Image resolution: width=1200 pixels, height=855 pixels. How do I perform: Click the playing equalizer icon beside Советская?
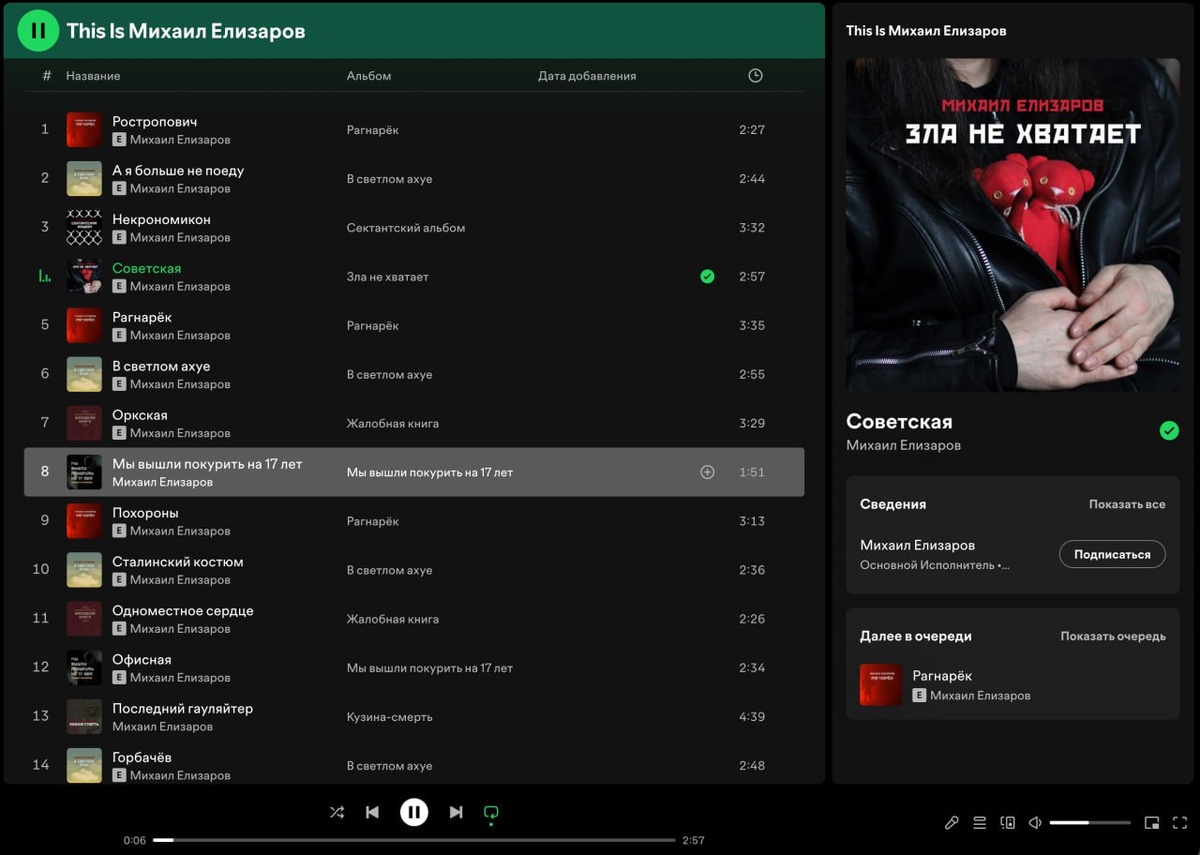click(x=45, y=277)
